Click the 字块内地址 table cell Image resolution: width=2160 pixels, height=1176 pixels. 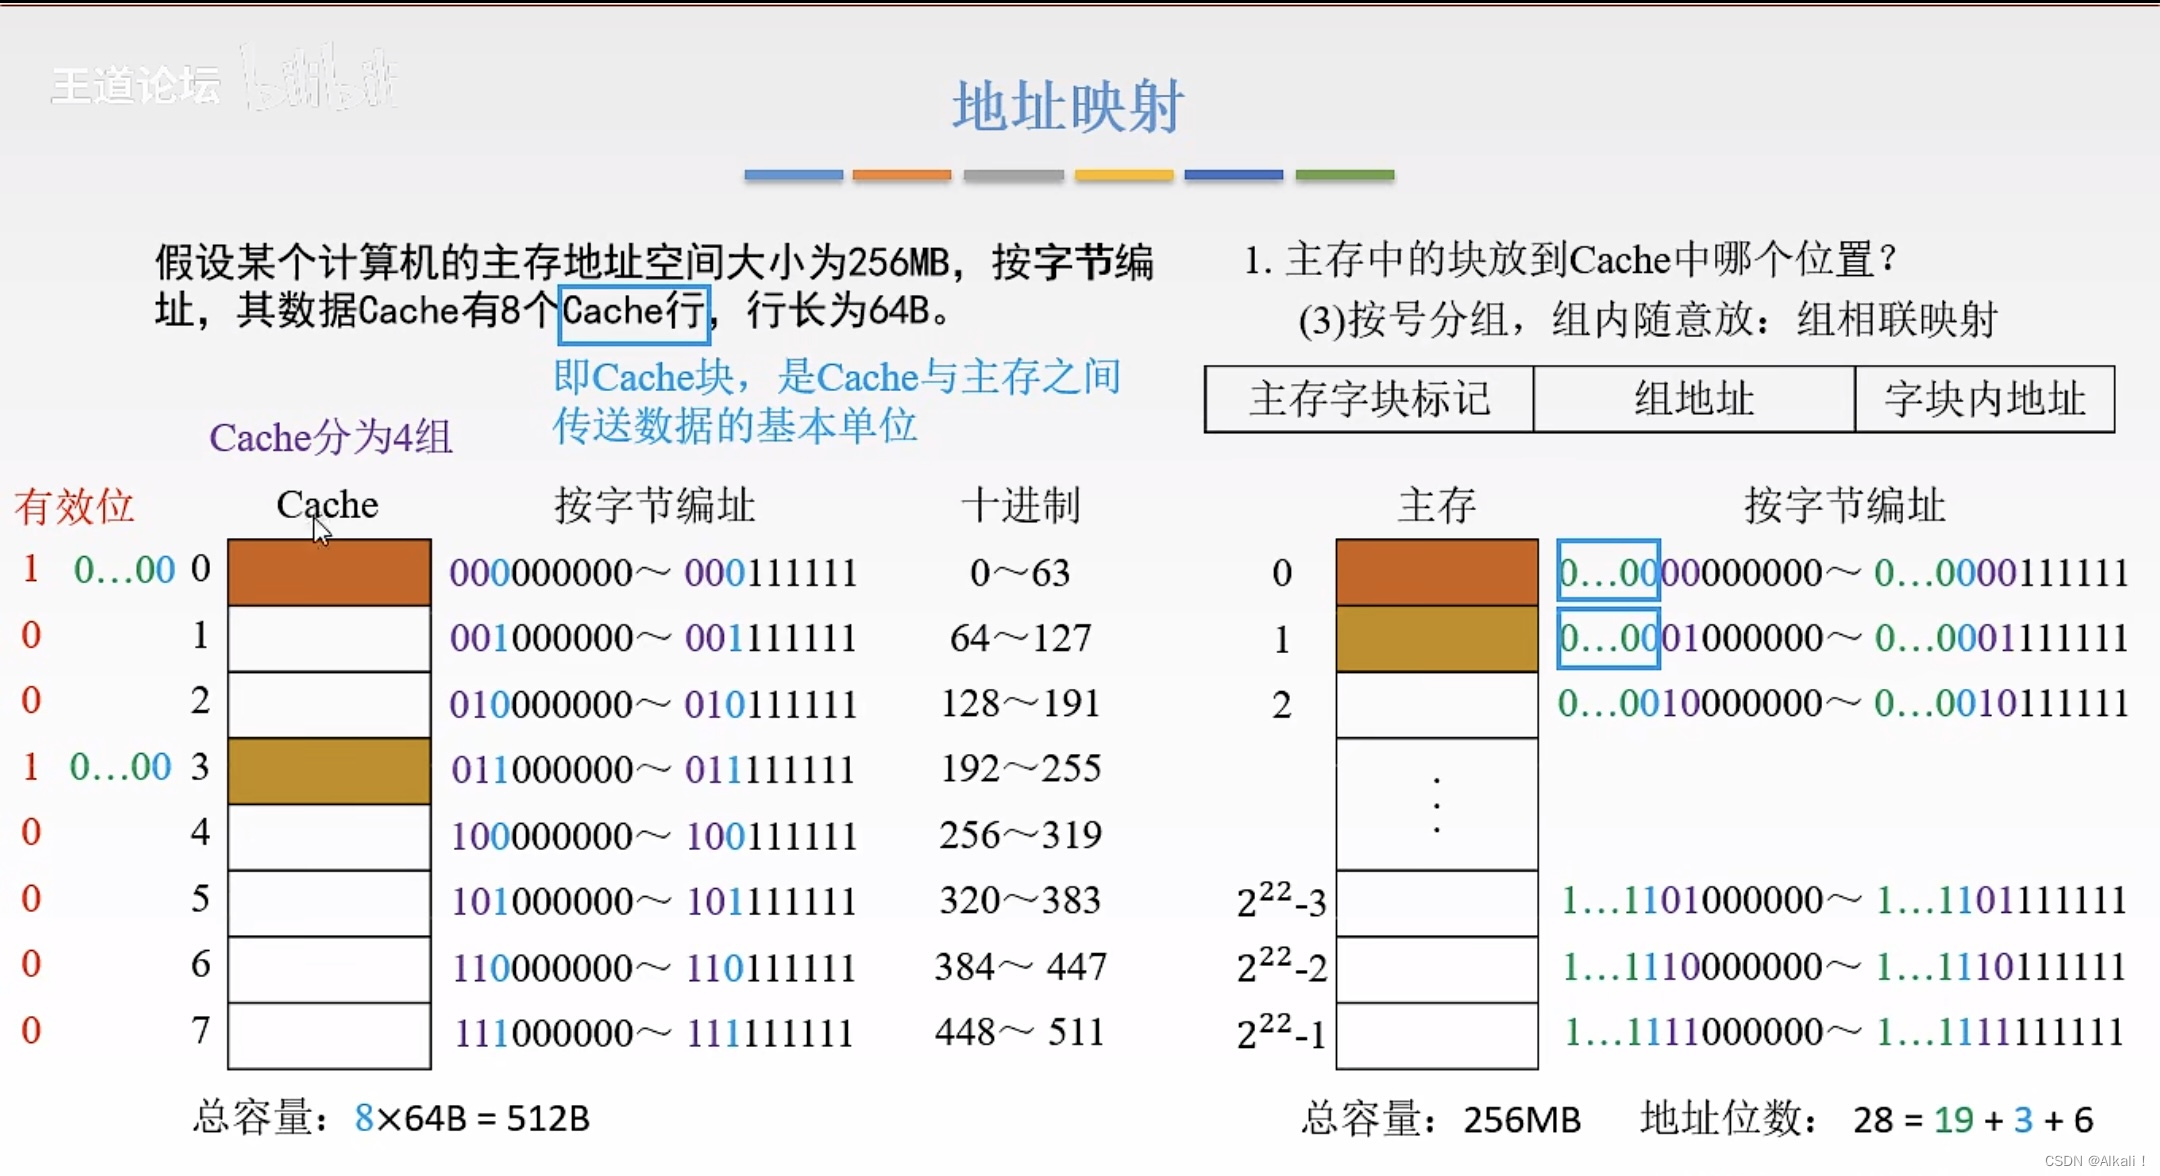point(1985,399)
